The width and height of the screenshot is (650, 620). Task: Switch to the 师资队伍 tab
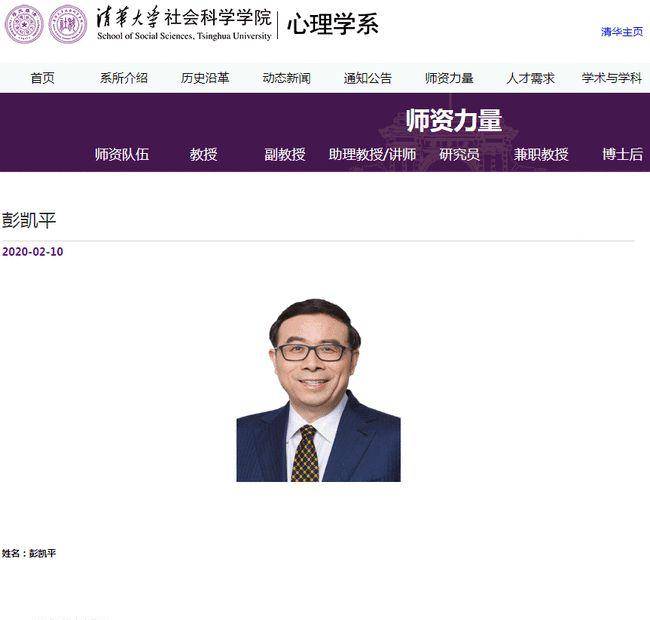click(122, 154)
